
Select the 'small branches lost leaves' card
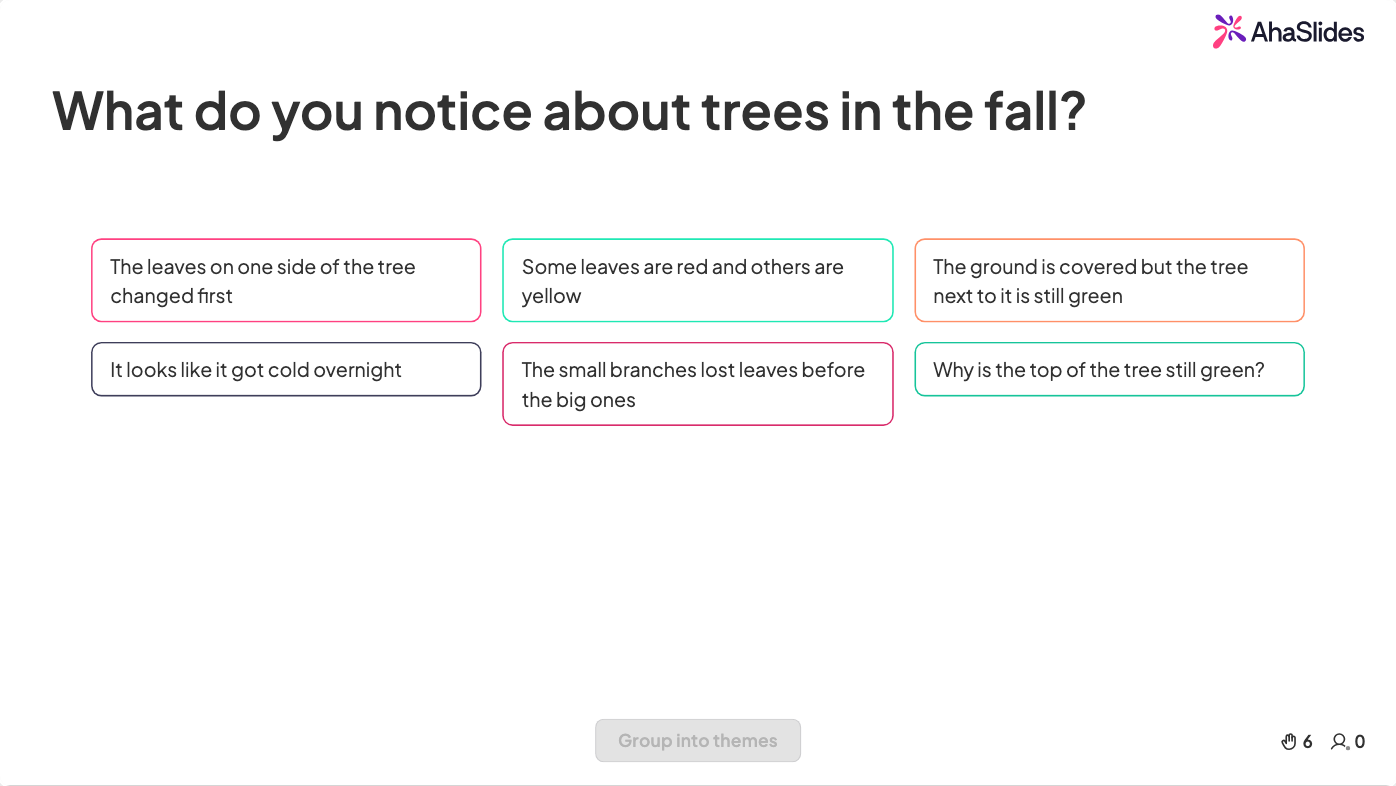pos(697,384)
